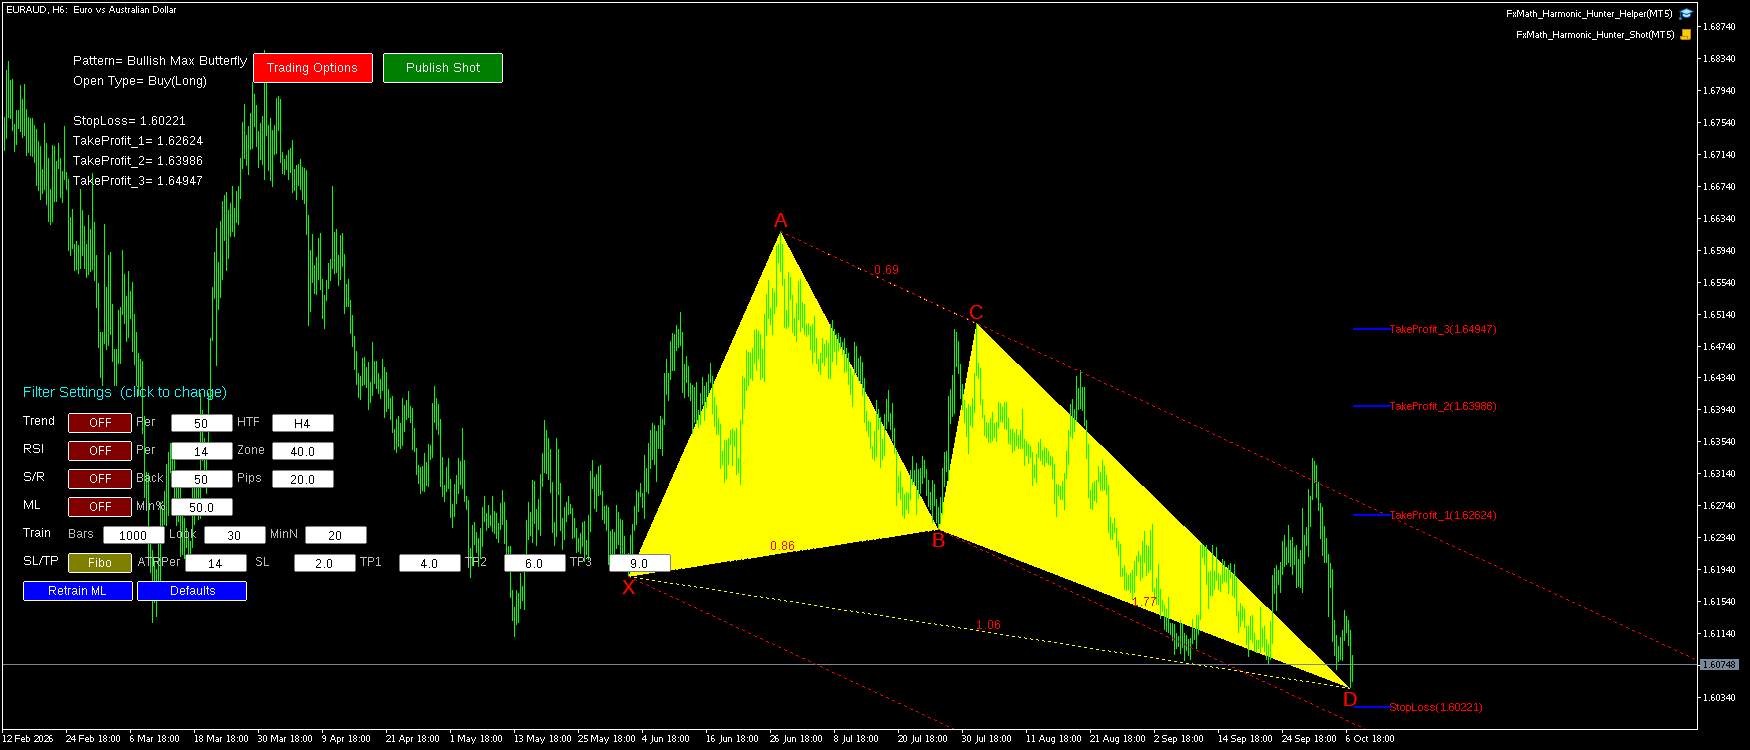Click the 0.86 ratio label on XB line
The height and width of the screenshot is (750, 1750).
tap(782, 546)
